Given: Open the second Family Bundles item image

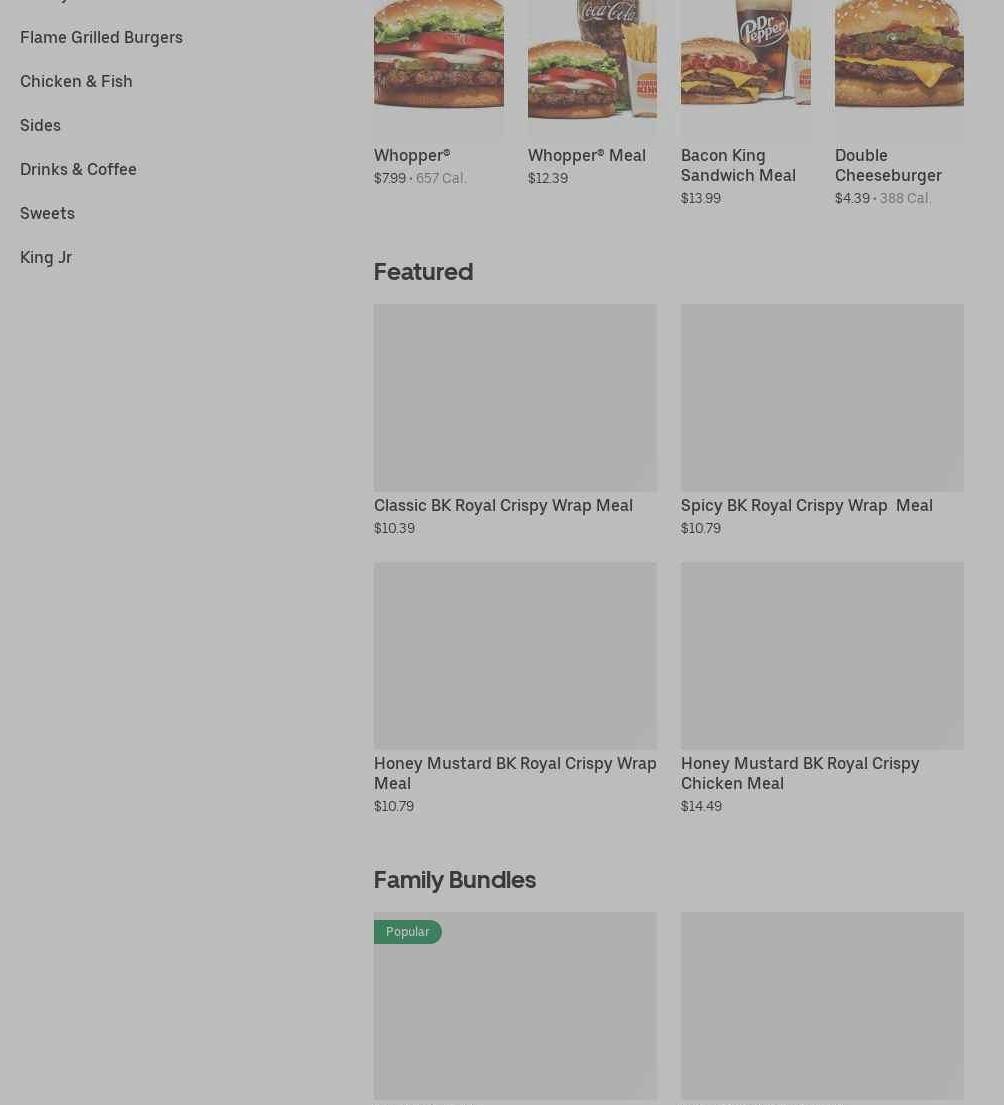Looking at the screenshot, I should [x=822, y=1006].
